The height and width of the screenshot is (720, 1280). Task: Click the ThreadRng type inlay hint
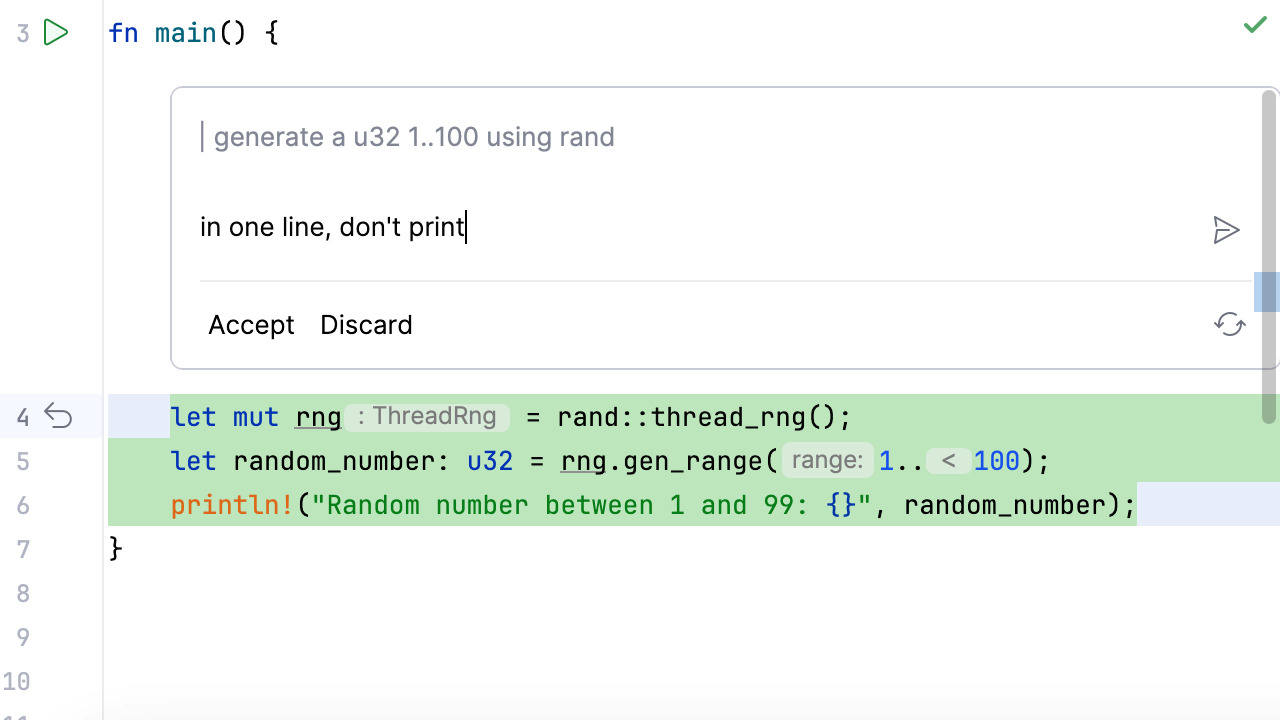click(x=427, y=417)
